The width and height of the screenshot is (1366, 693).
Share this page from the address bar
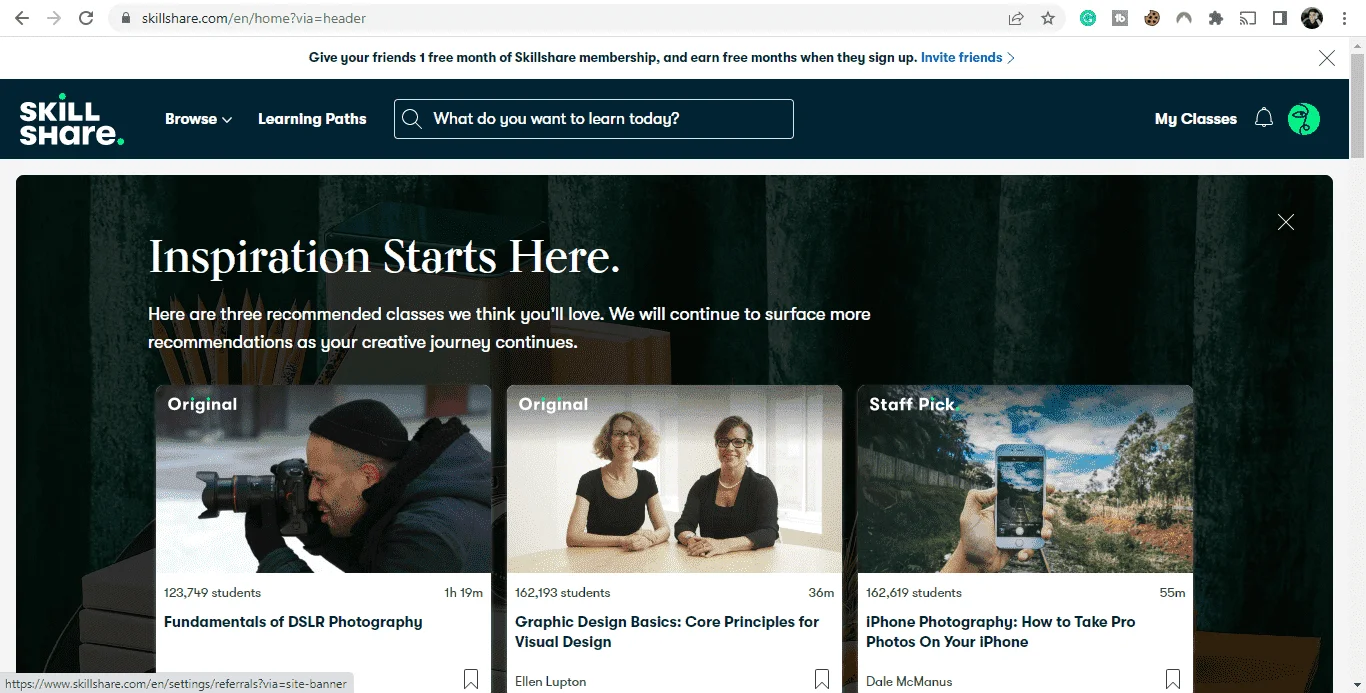tap(1016, 18)
